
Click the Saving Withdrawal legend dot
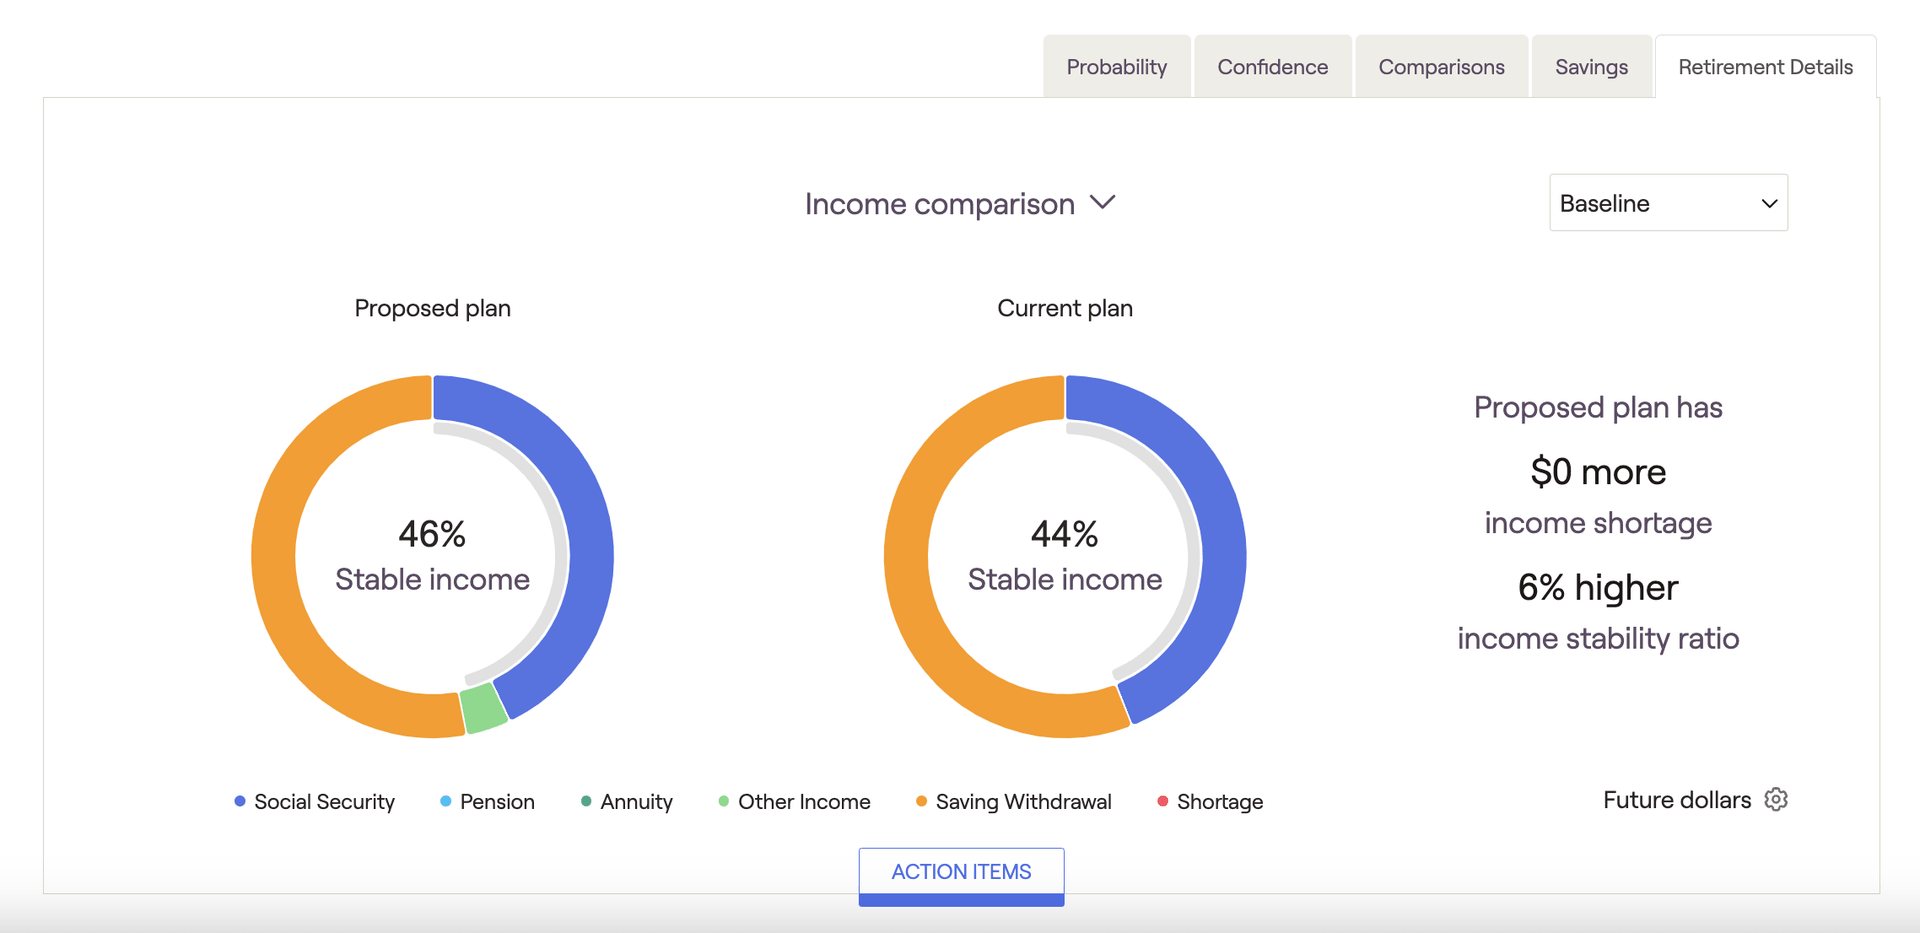tap(922, 801)
